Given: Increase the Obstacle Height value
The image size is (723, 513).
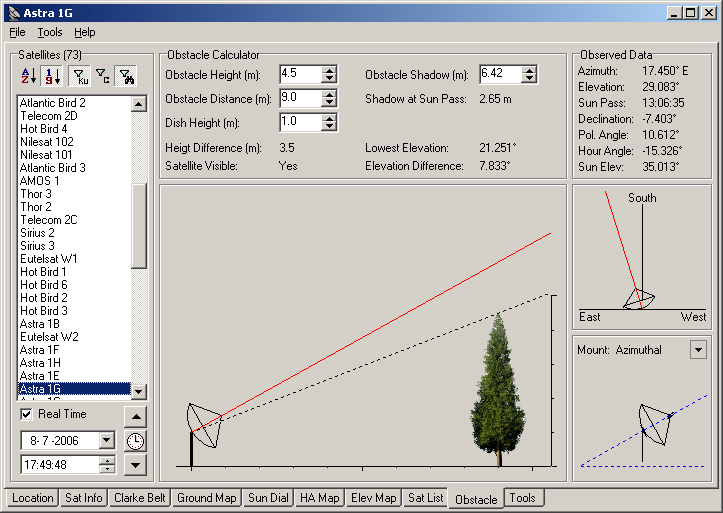Looking at the screenshot, I should coord(329,70).
